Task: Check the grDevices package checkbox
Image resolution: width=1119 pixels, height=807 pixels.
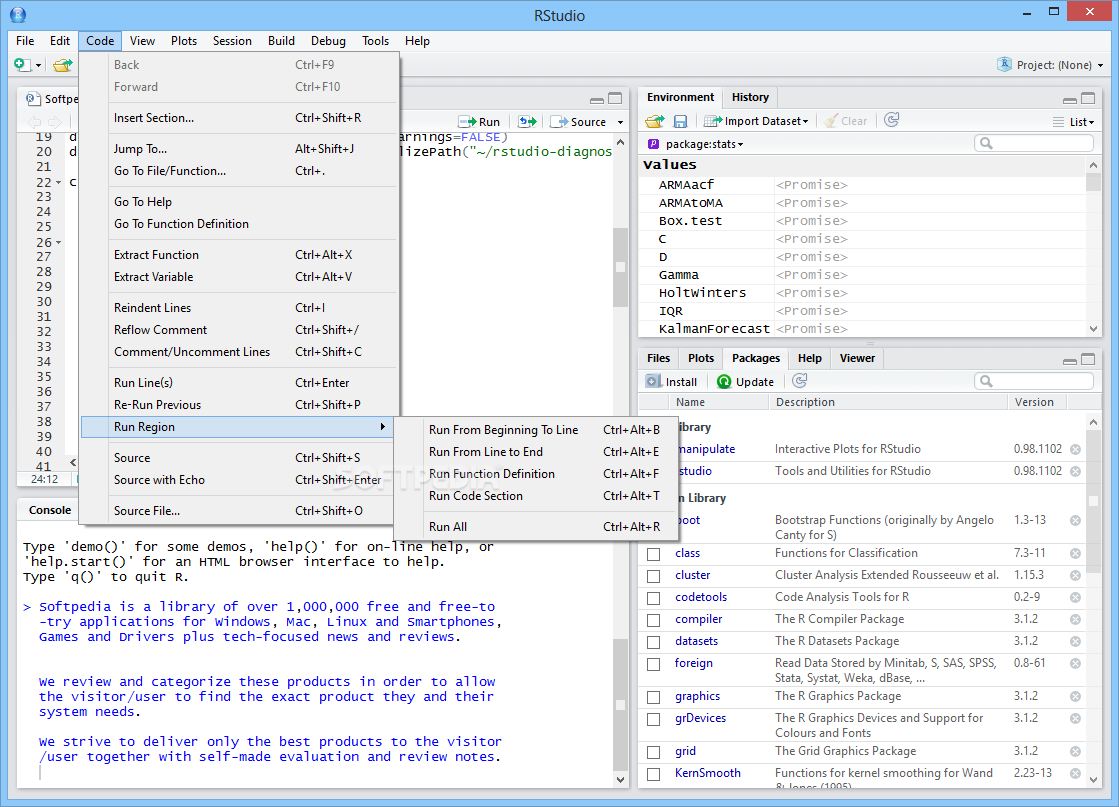Action: [654, 720]
